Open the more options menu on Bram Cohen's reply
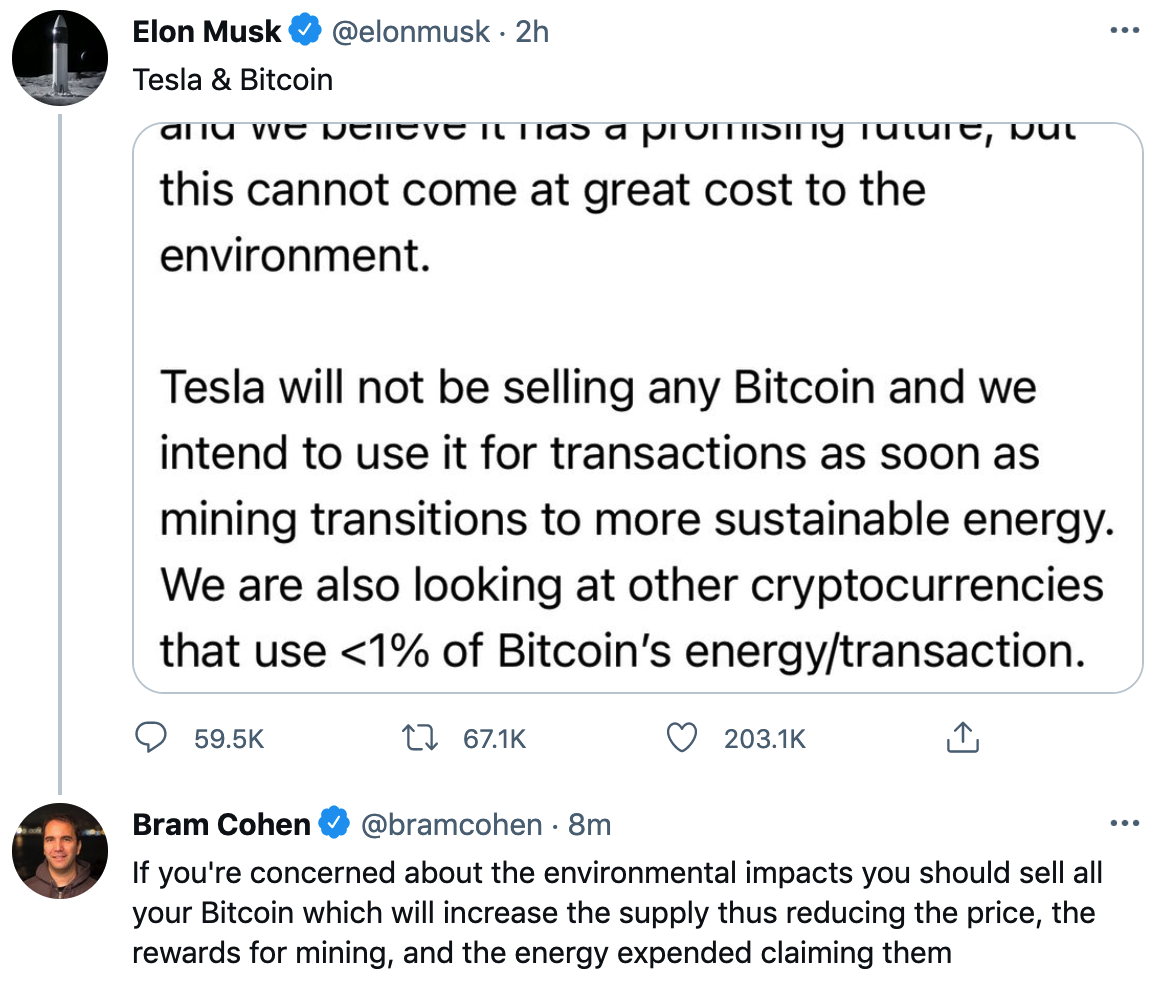 pos(1124,823)
